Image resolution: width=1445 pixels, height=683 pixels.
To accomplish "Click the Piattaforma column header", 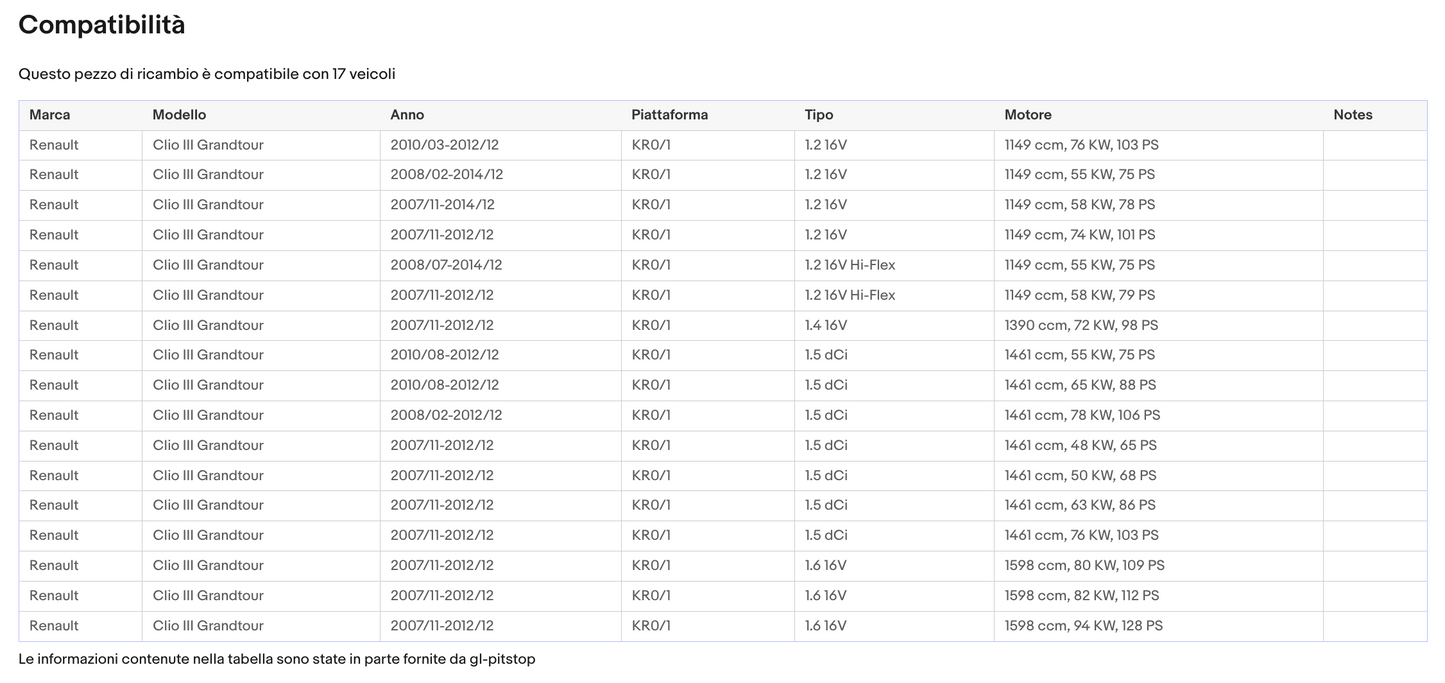I will click(669, 115).
